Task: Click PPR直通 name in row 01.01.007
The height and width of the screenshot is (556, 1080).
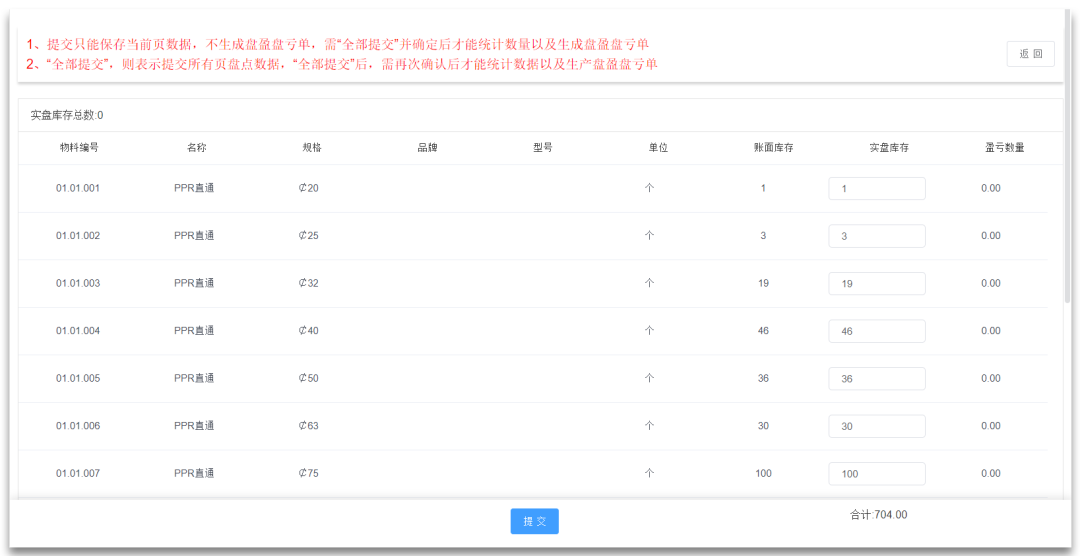Action: point(194,473)
